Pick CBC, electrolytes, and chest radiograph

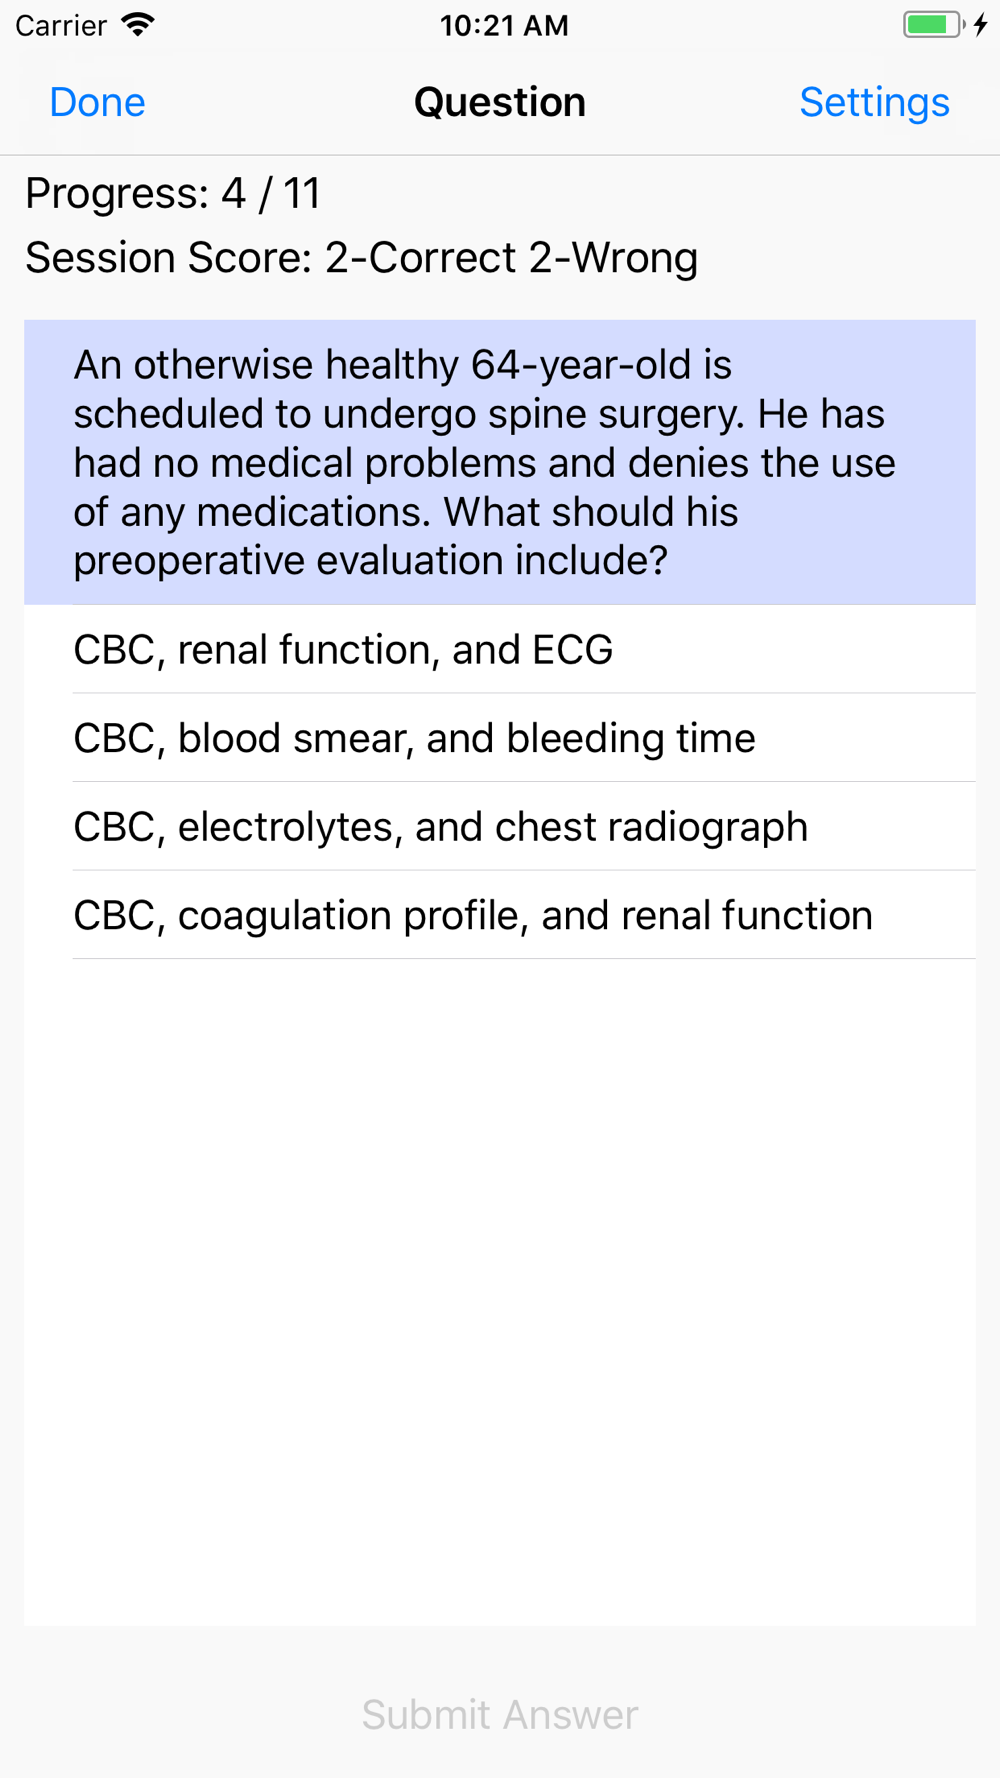(440, 827)
